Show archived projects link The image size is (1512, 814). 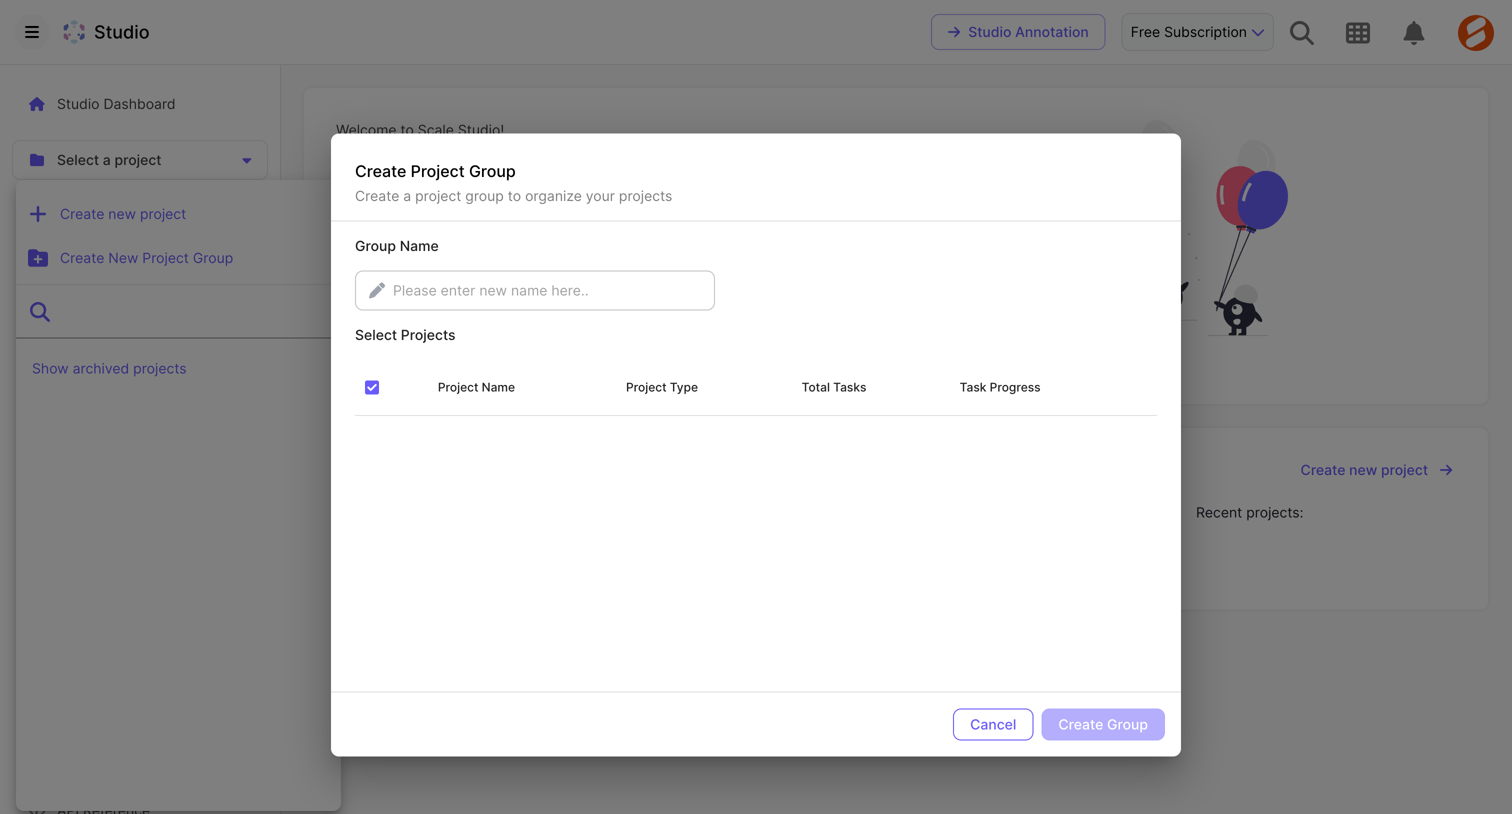[x=109, y=368]
